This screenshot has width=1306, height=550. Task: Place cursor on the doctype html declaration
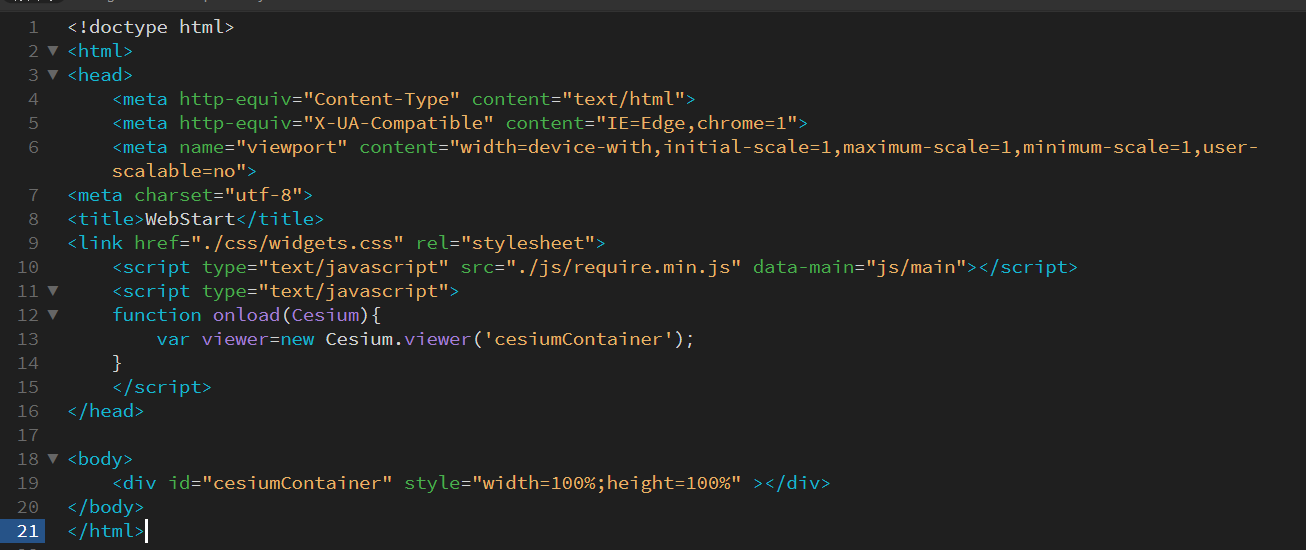point(151,27)
